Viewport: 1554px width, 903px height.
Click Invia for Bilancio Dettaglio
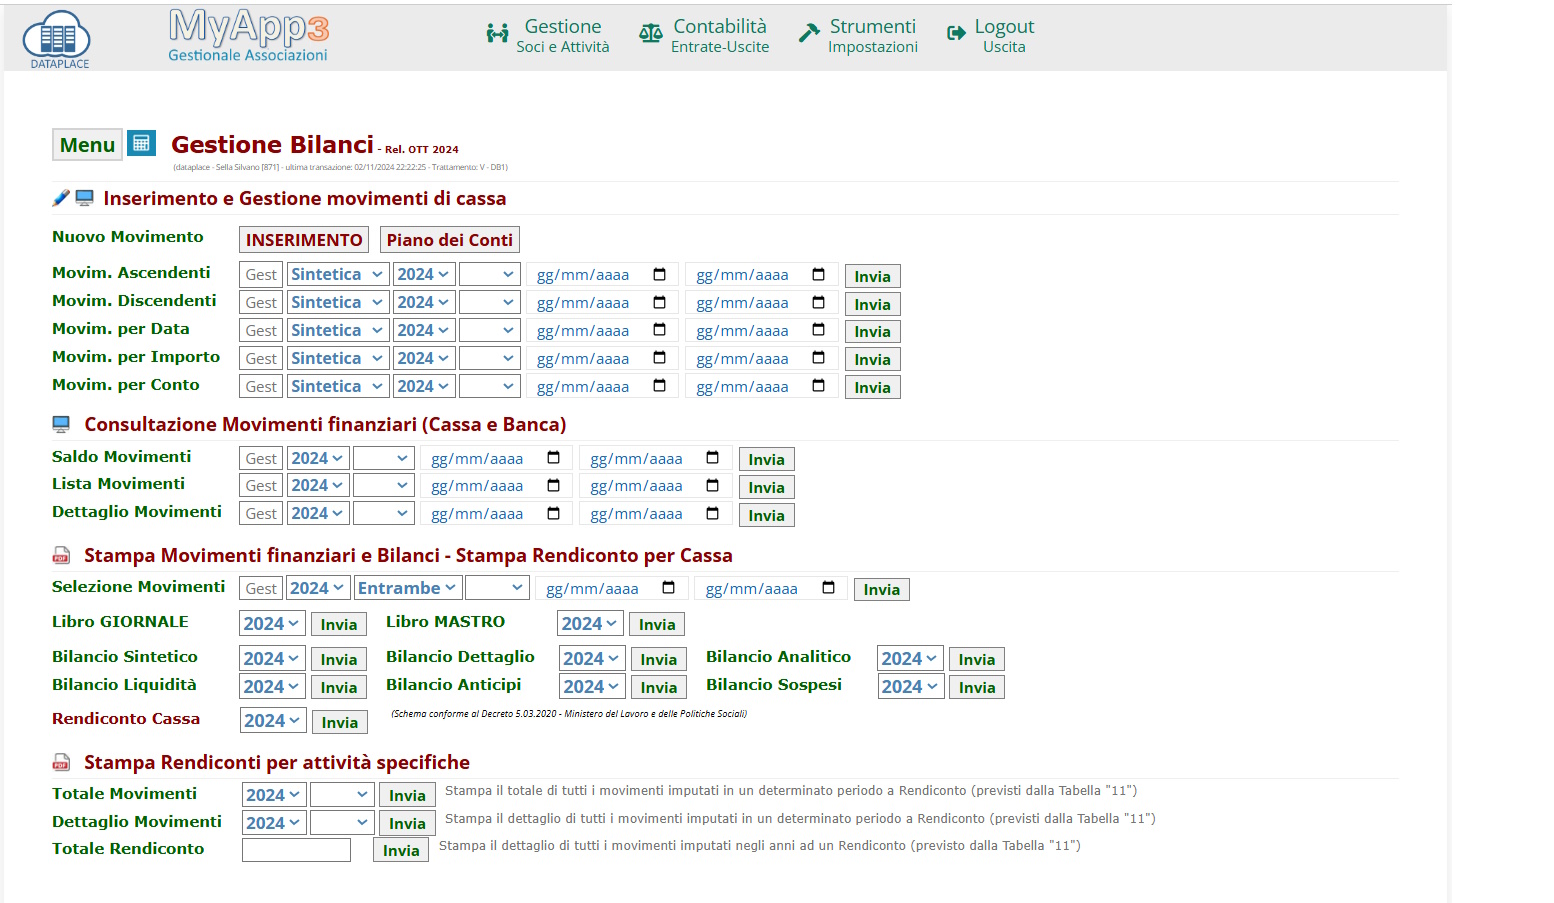click(659, 659)
